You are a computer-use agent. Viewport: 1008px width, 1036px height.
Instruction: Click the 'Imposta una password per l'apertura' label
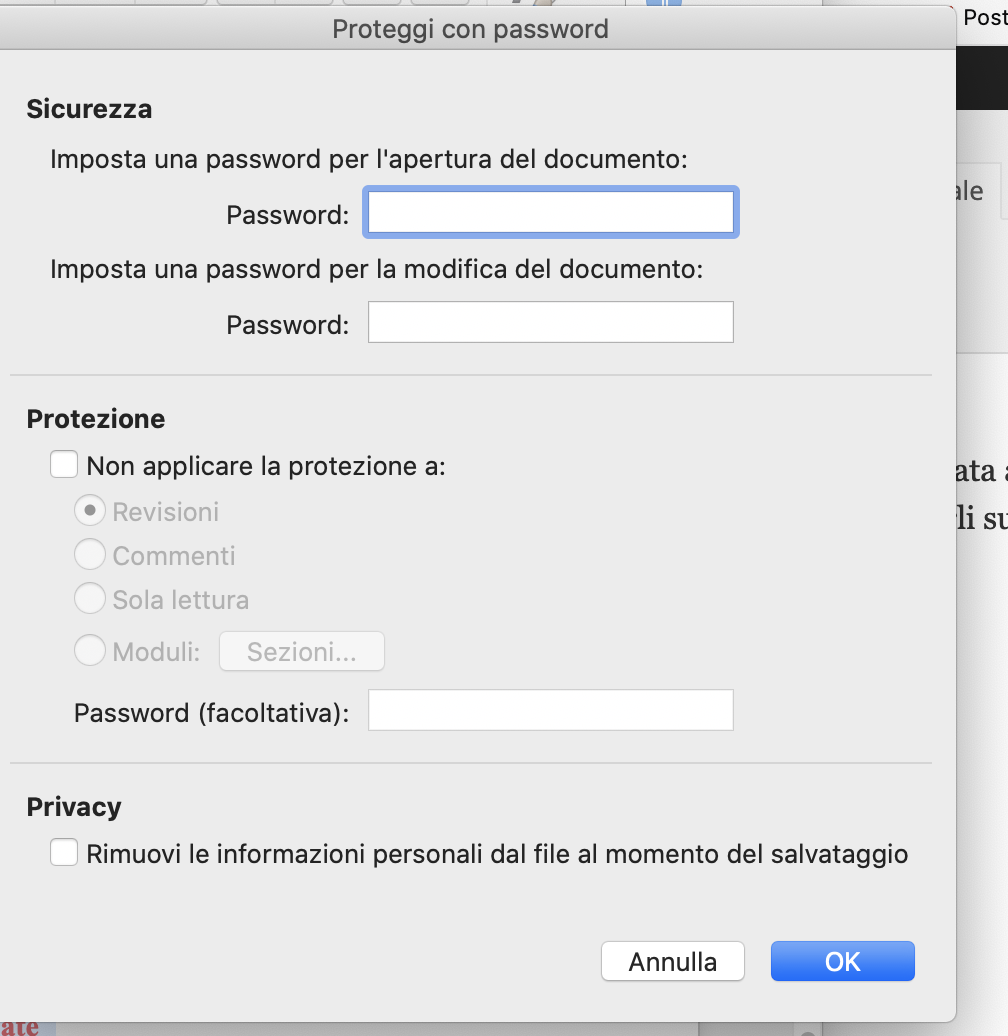tap(369, 159)
